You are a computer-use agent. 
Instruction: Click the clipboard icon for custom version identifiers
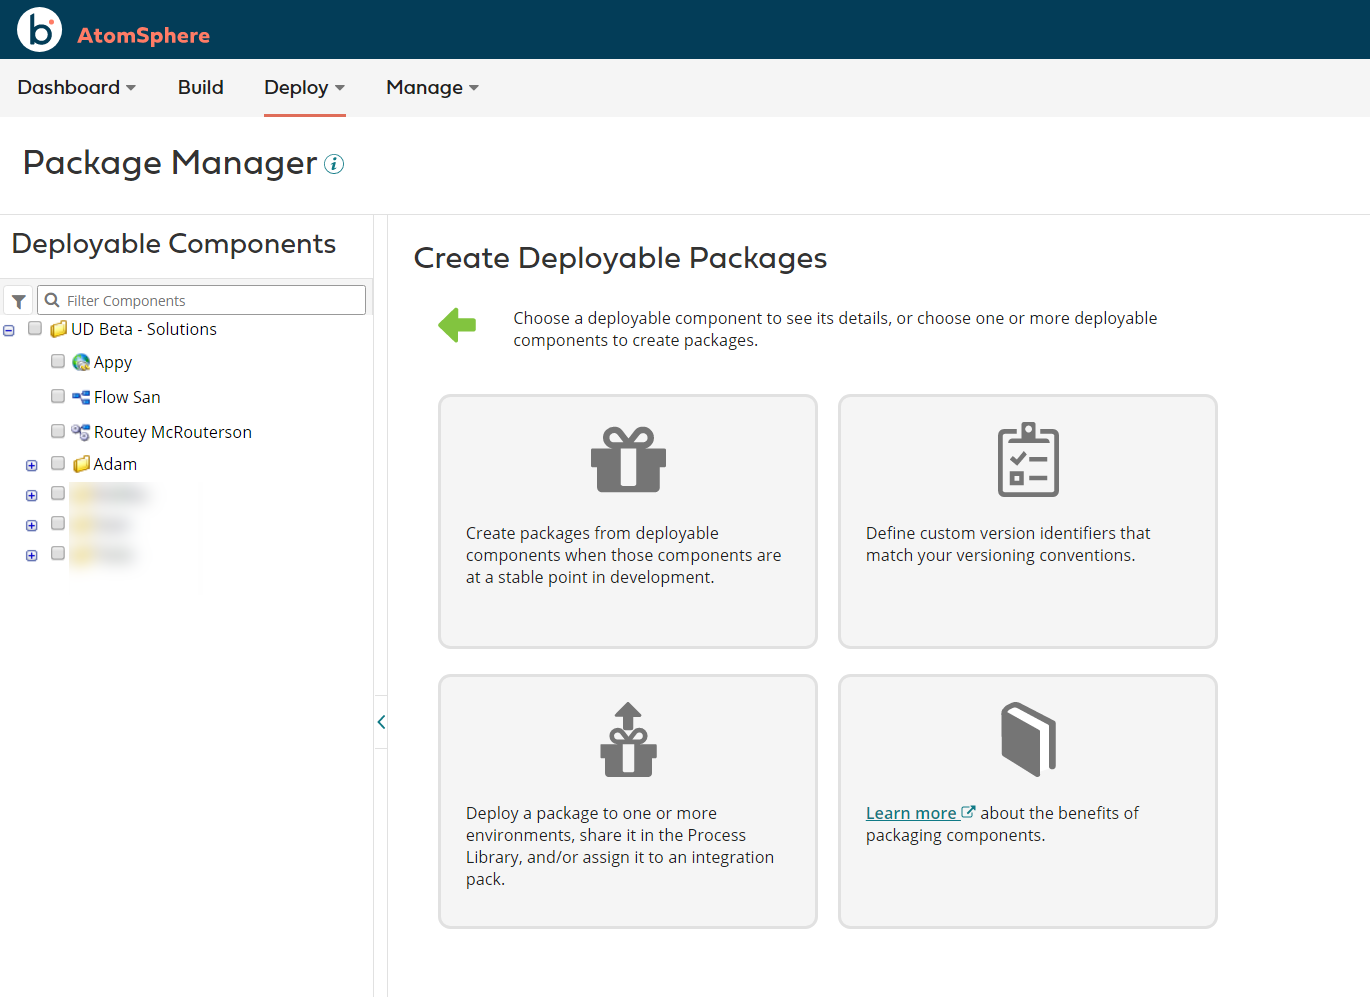(x=1027, y=460)
